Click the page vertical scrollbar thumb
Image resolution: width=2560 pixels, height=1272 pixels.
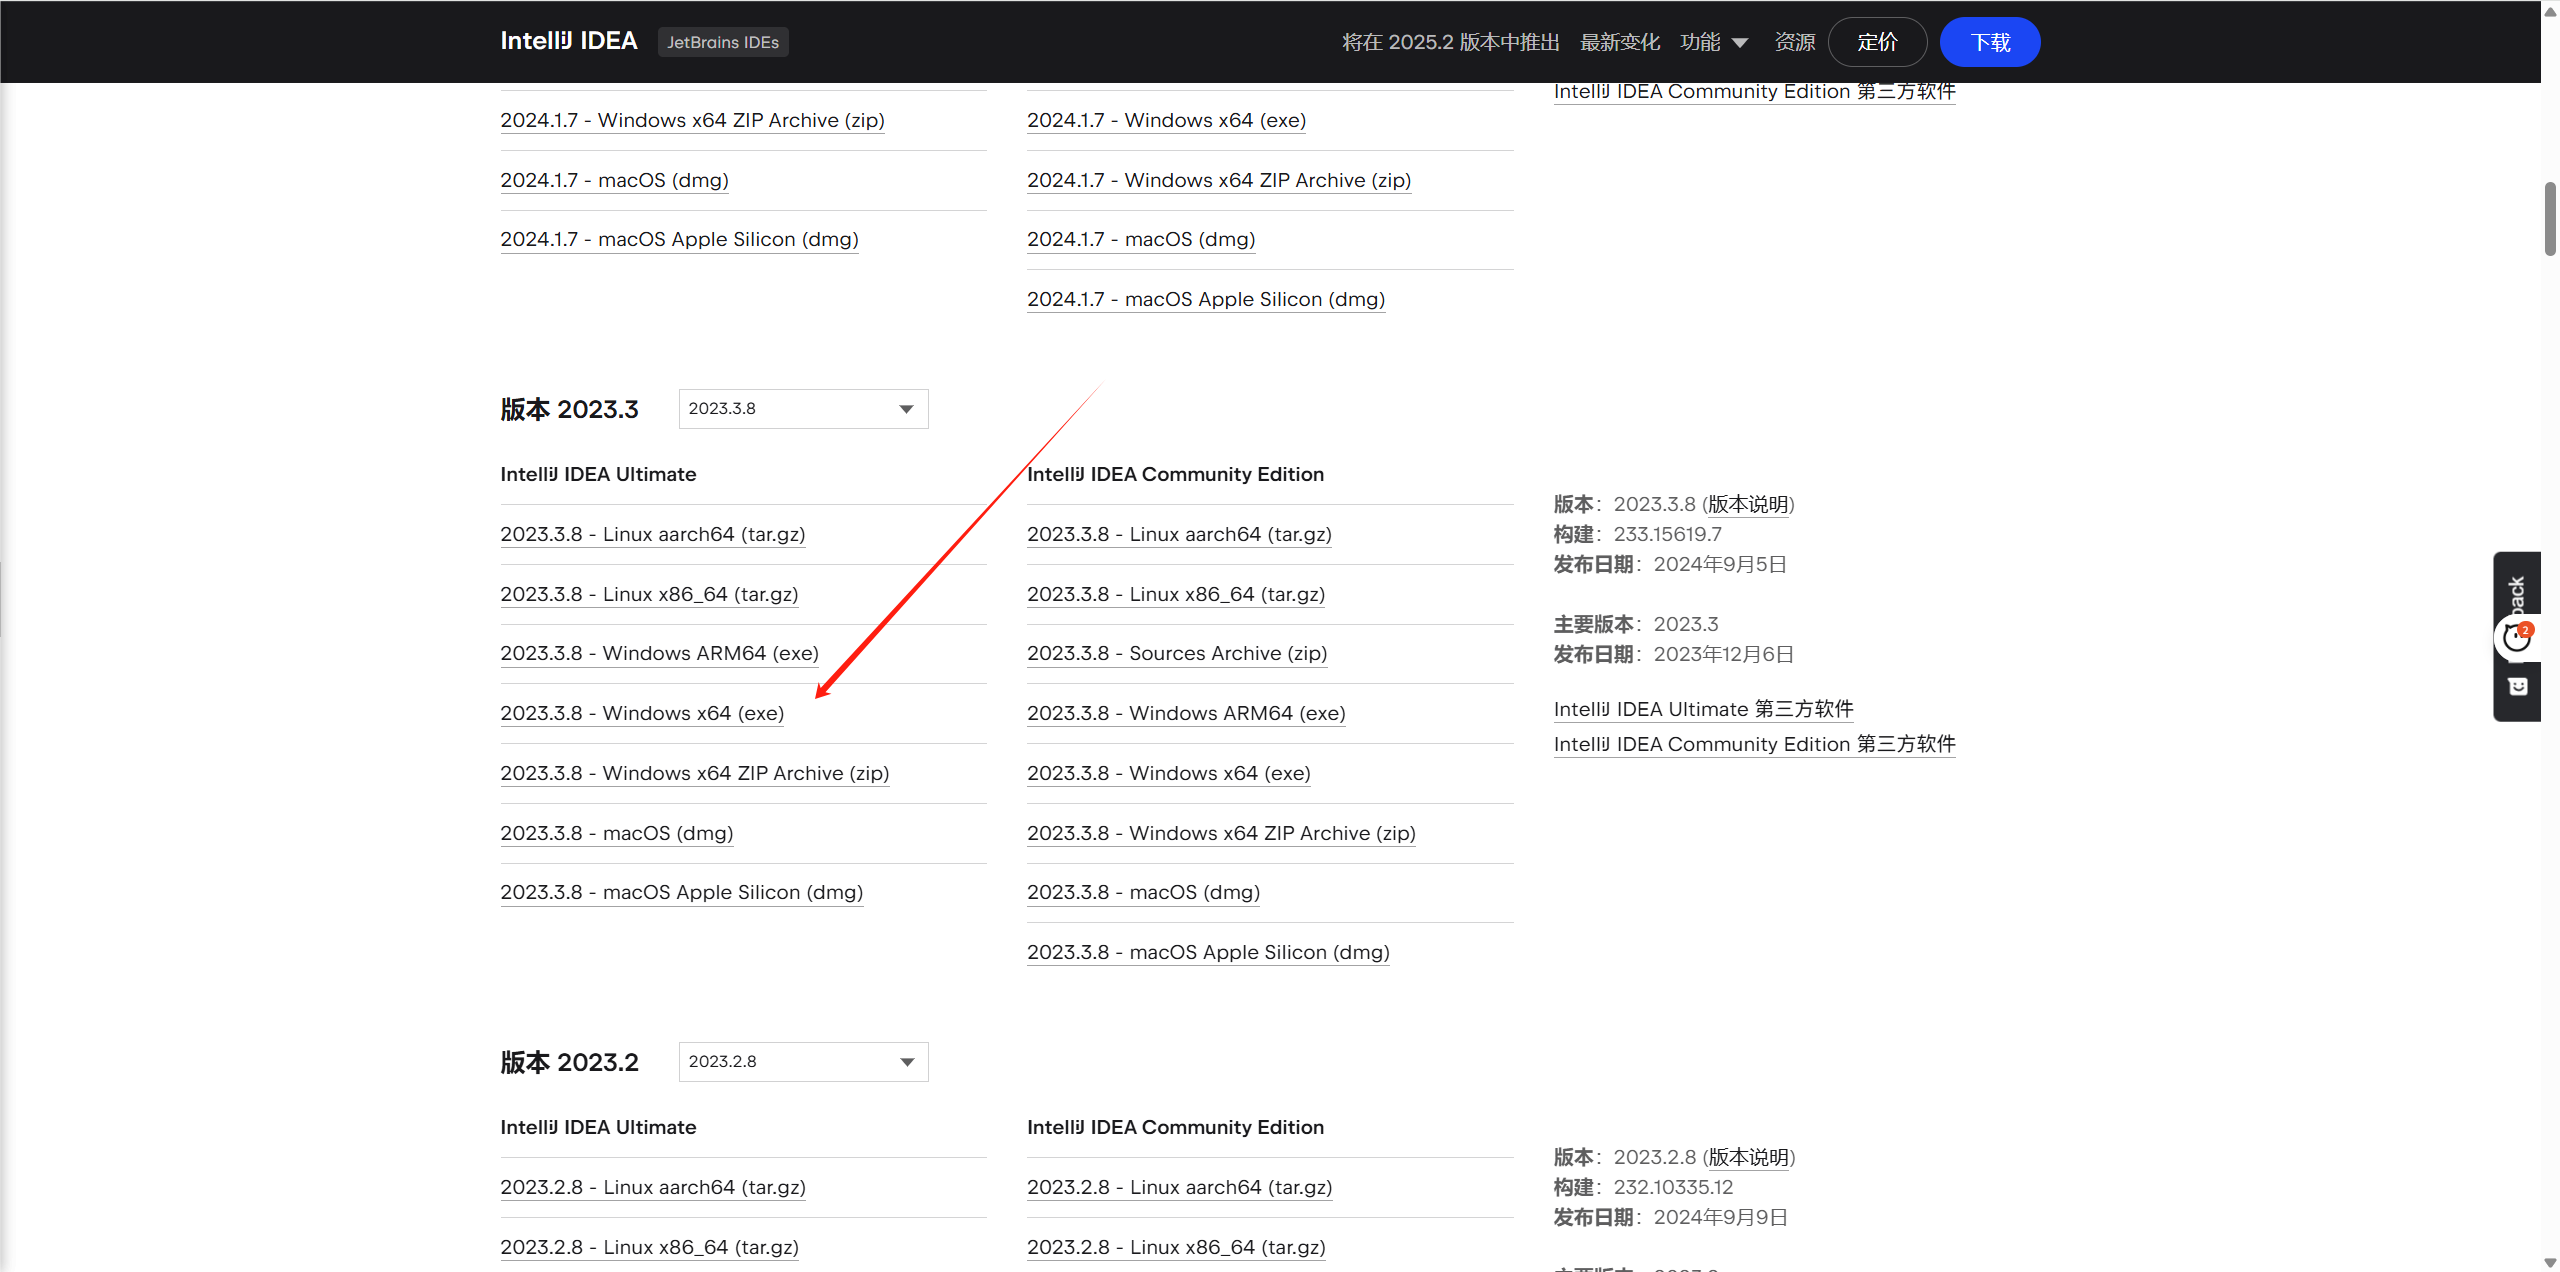2549,218
